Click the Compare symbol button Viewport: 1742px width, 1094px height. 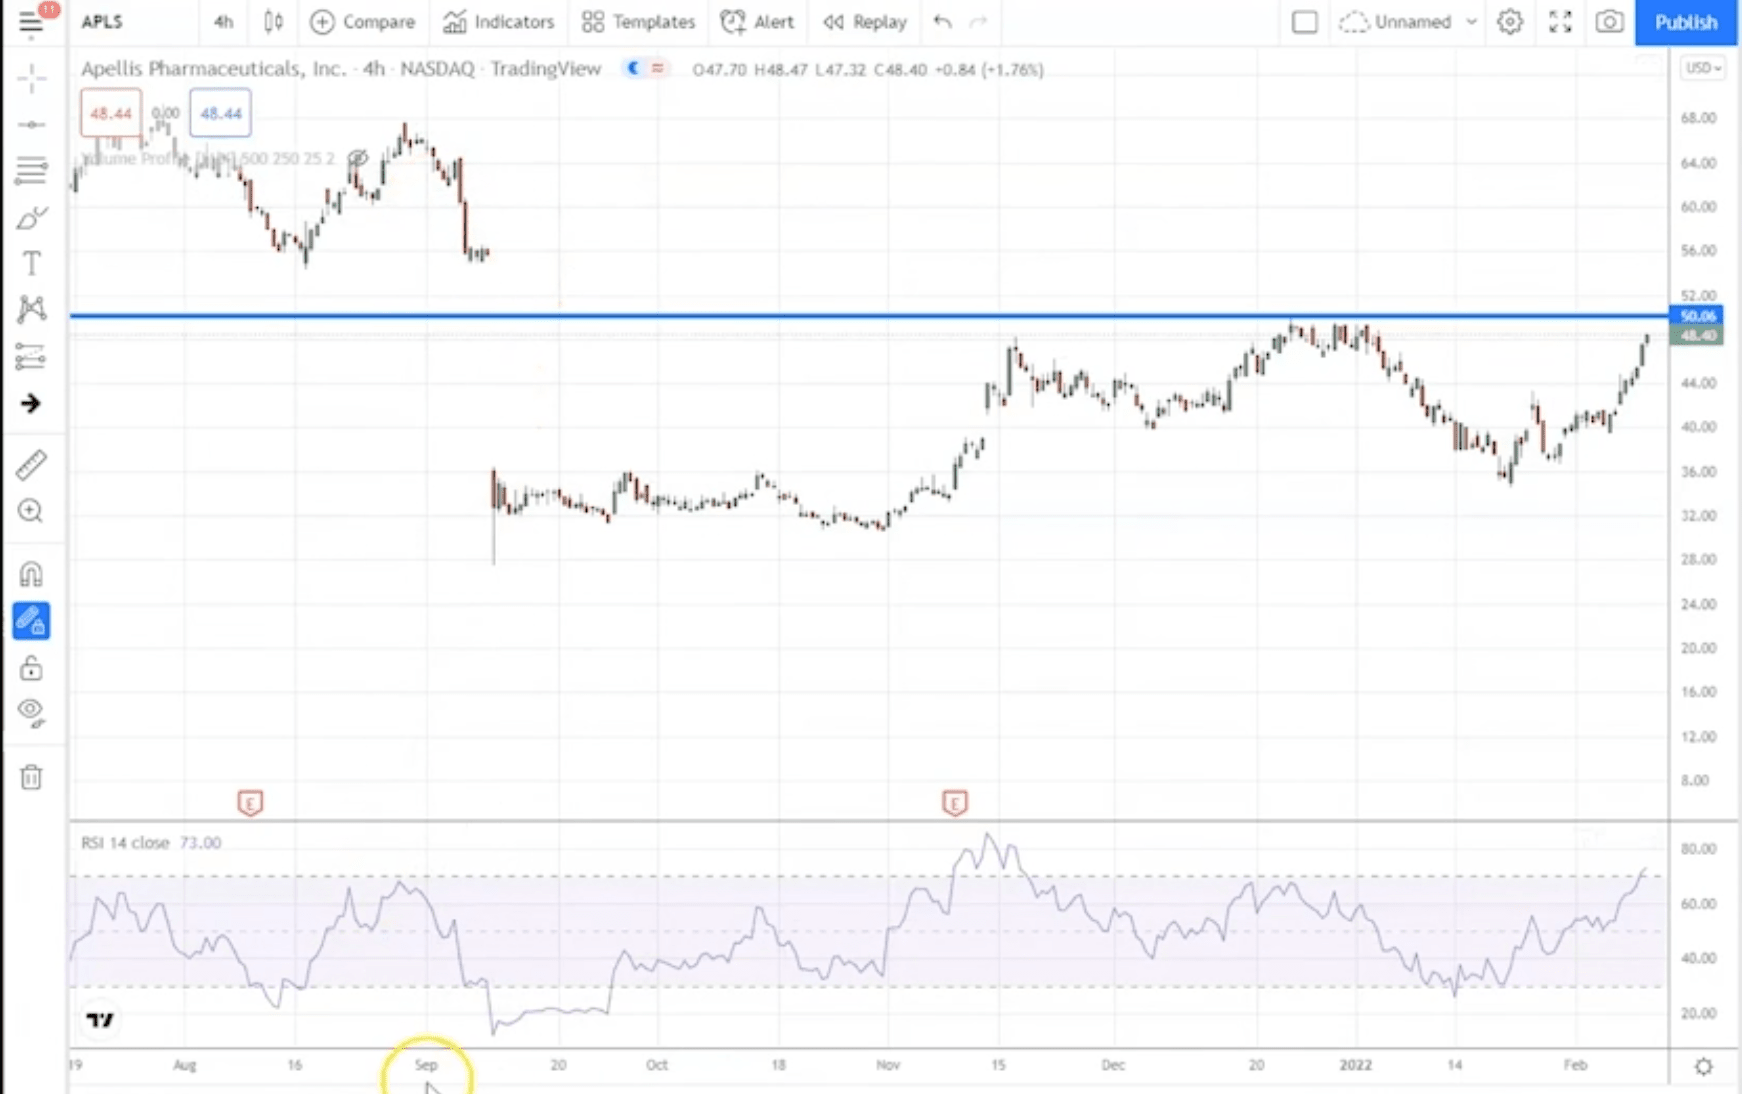pos(362,22)
